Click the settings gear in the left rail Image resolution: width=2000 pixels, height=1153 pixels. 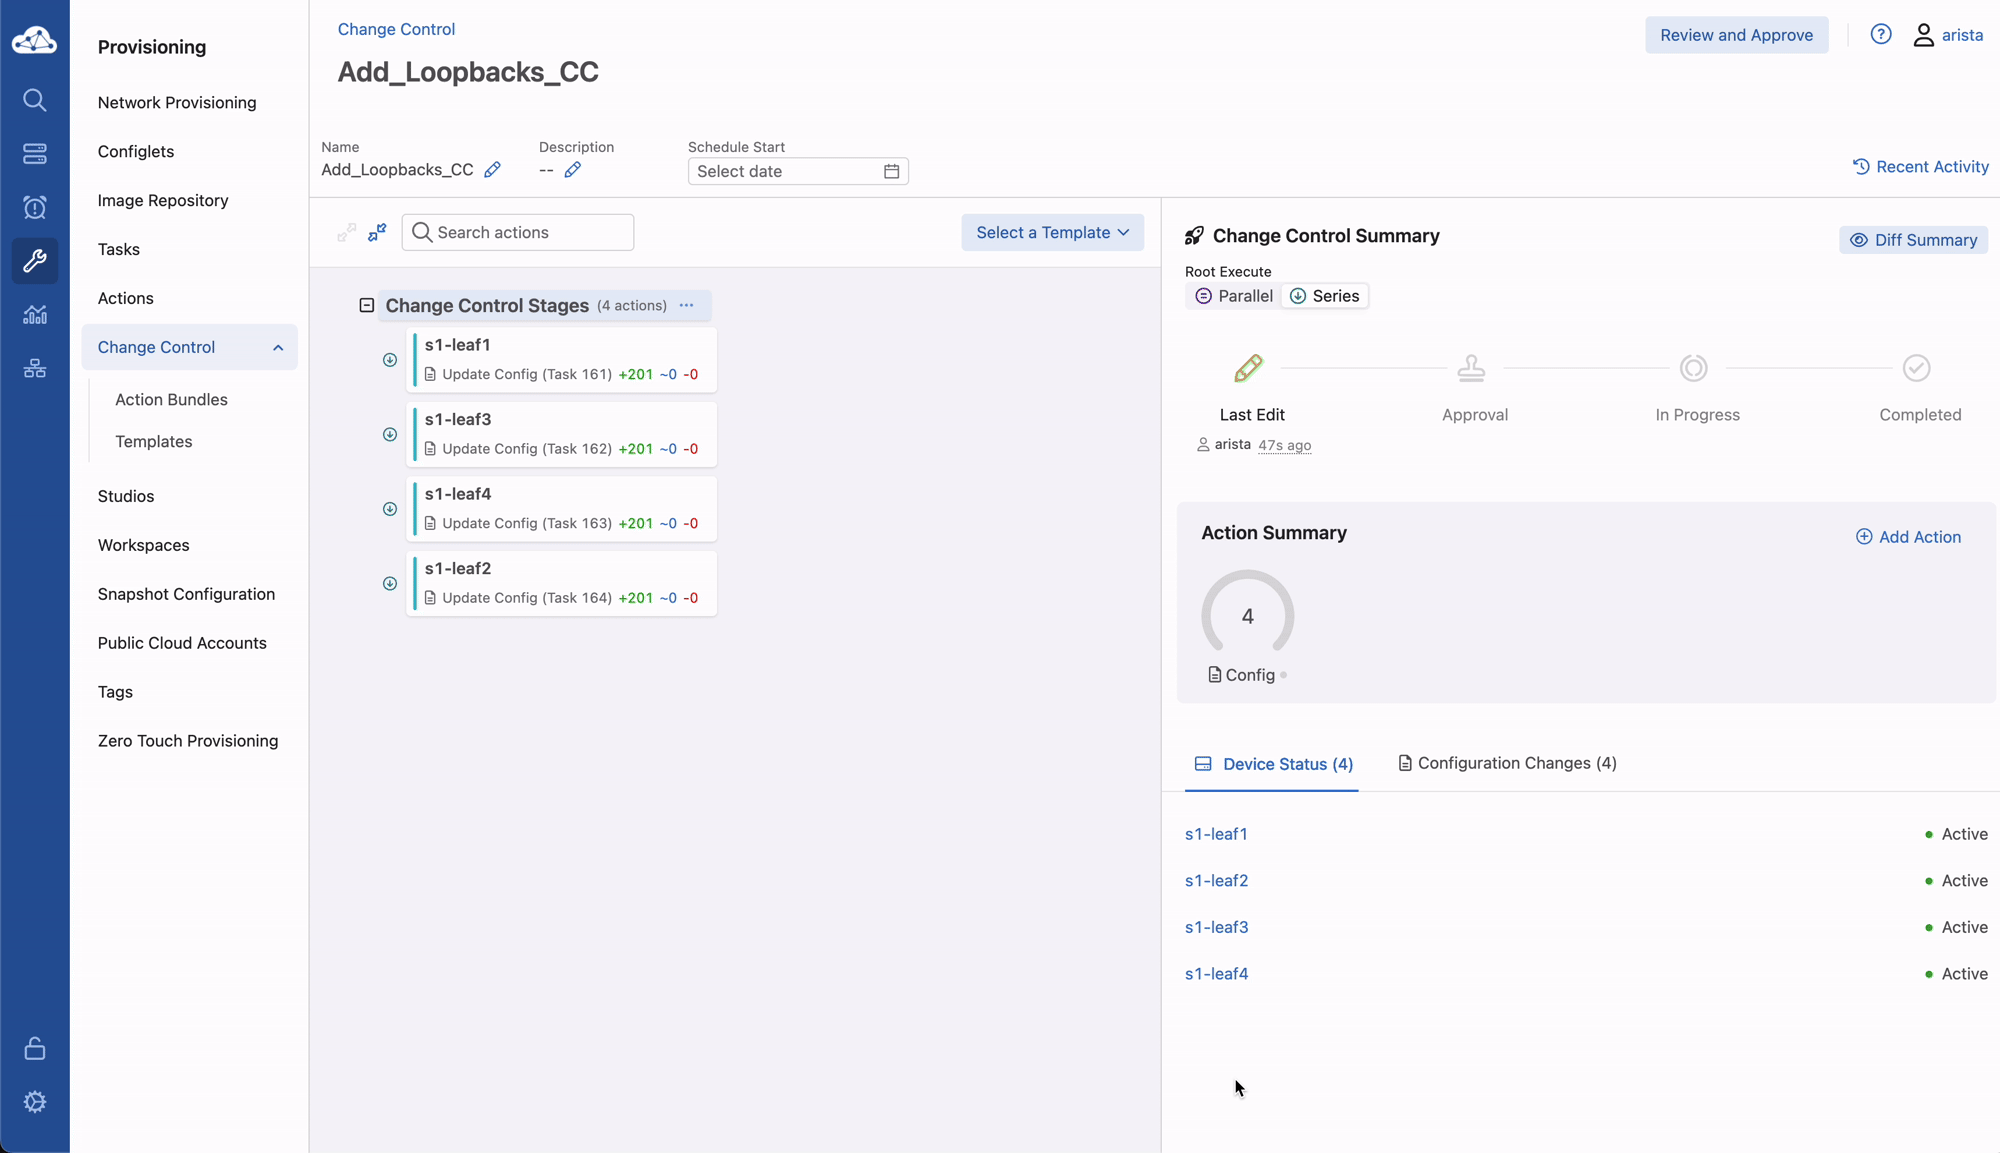tap(35, 1102)
